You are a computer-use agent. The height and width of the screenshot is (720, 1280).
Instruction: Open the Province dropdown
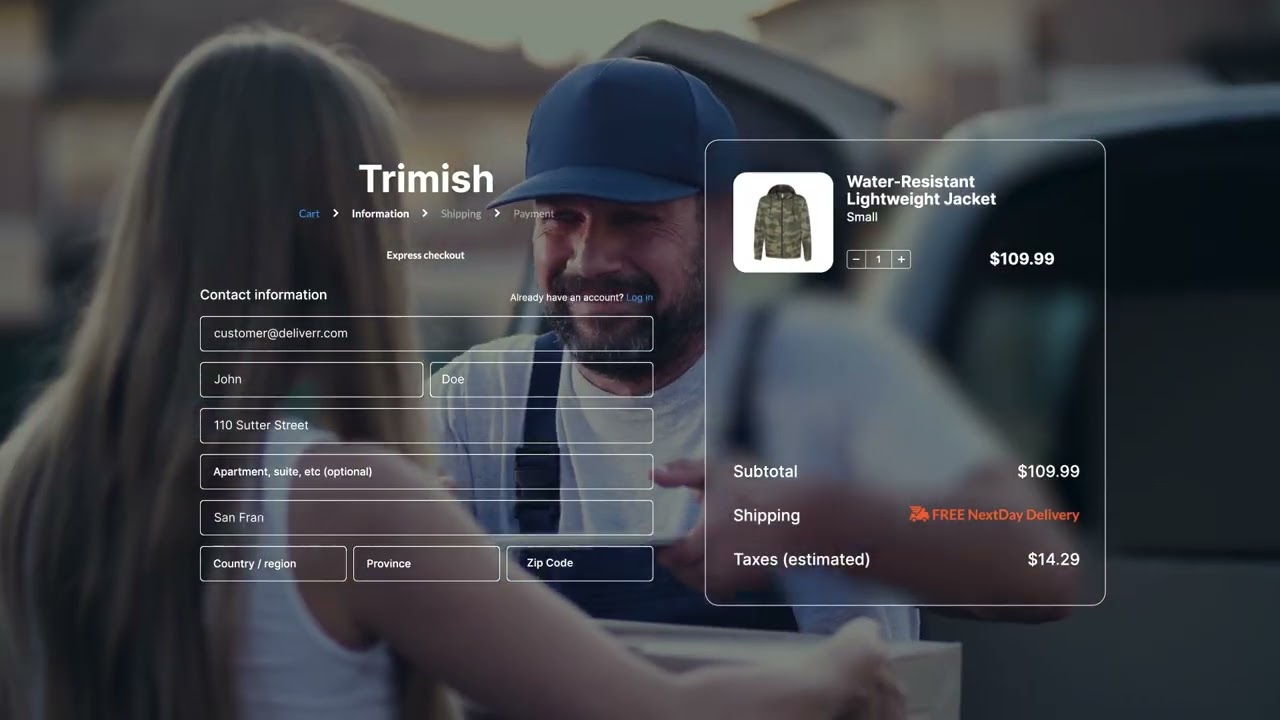tap(426, 563)
